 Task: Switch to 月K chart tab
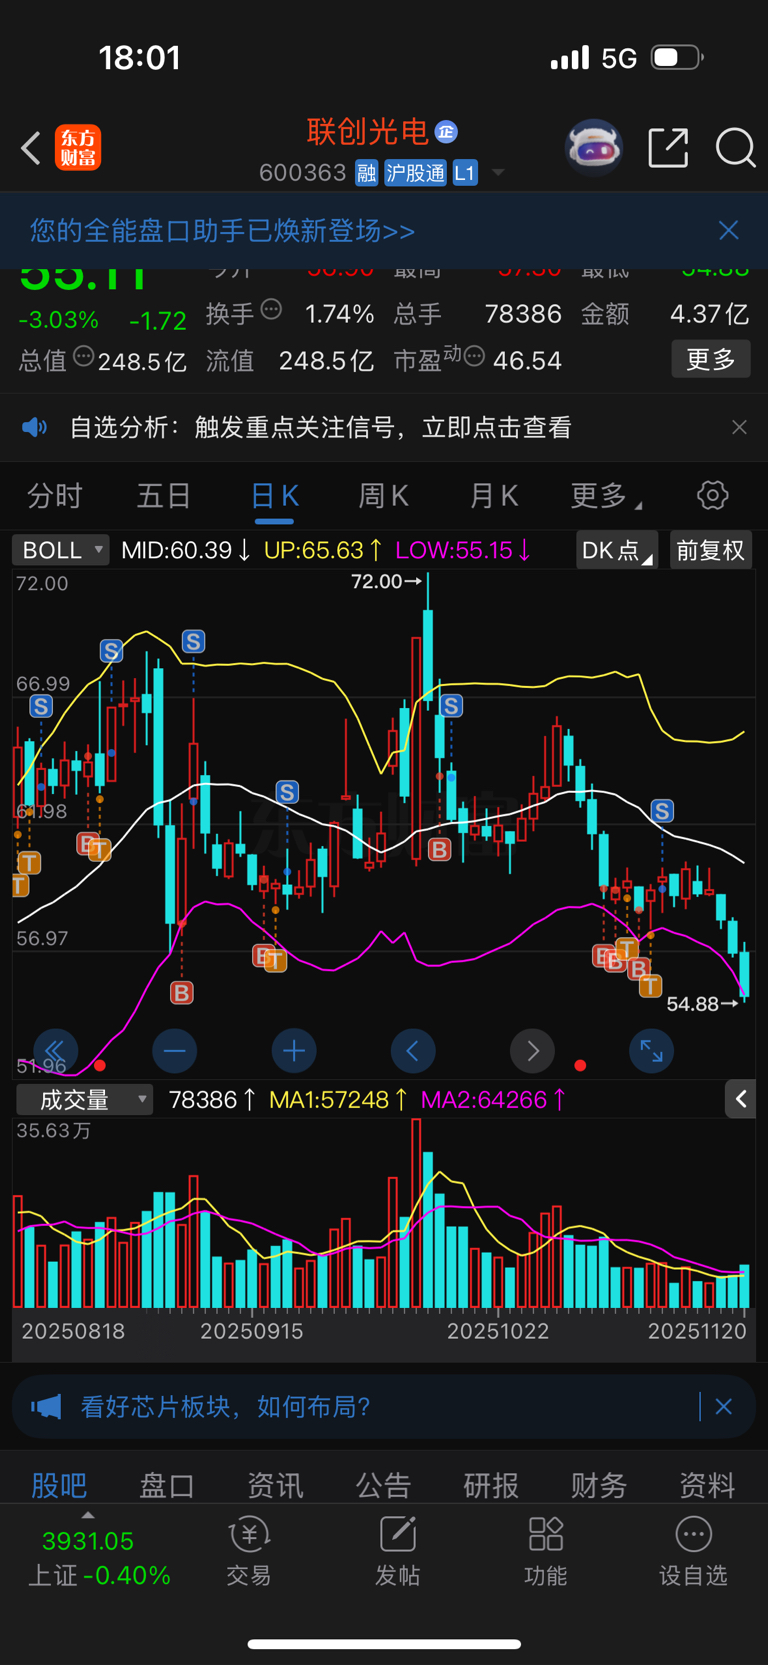(x=493, y=495)
